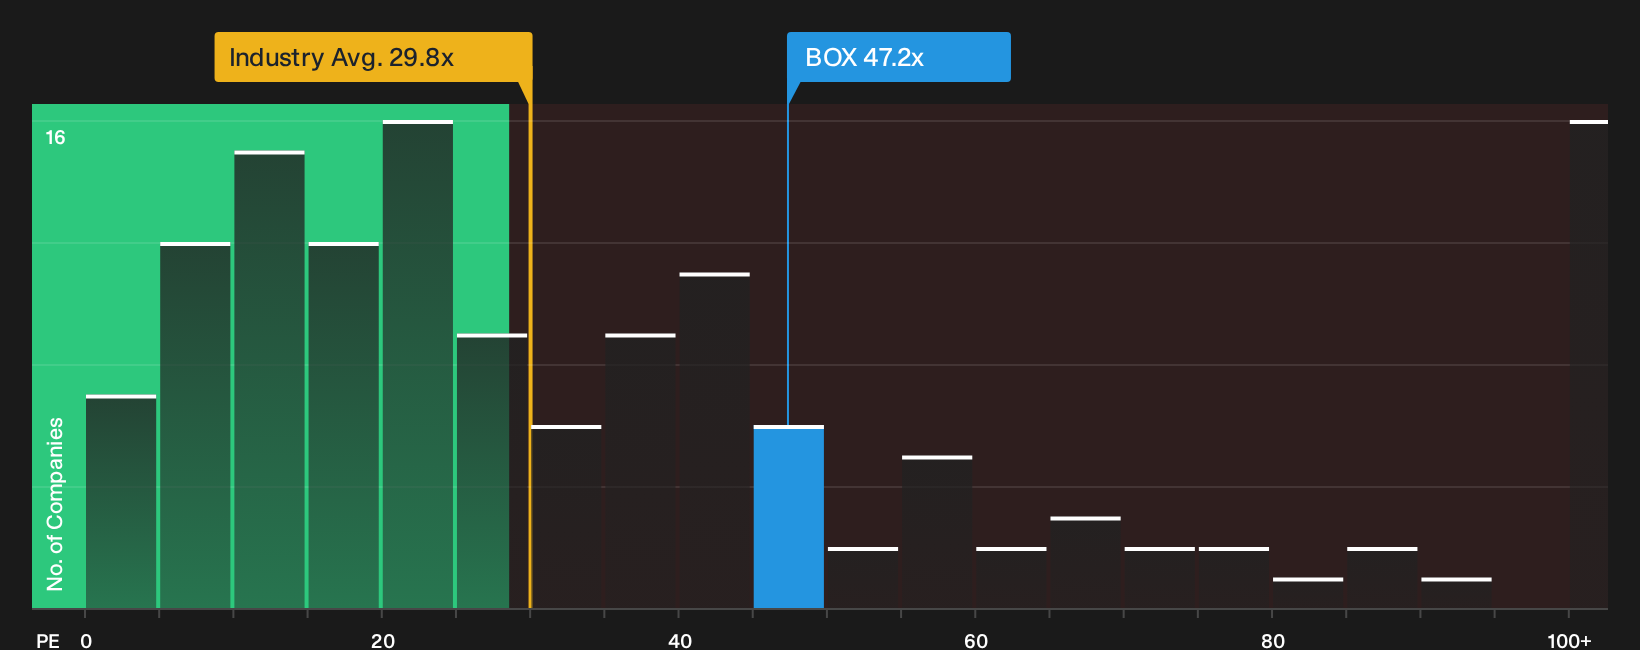Click the No. of Companies axis label

point(55,503)
